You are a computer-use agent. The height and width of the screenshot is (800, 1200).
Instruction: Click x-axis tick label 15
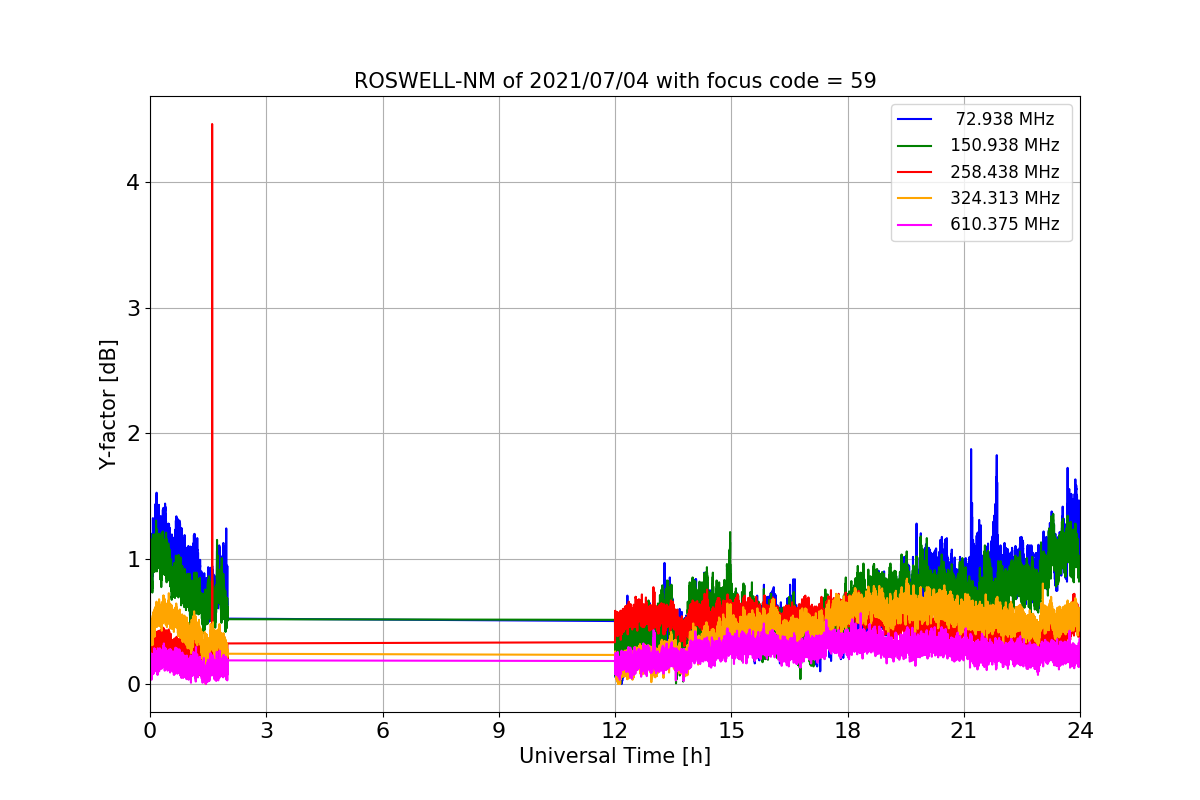731,731
